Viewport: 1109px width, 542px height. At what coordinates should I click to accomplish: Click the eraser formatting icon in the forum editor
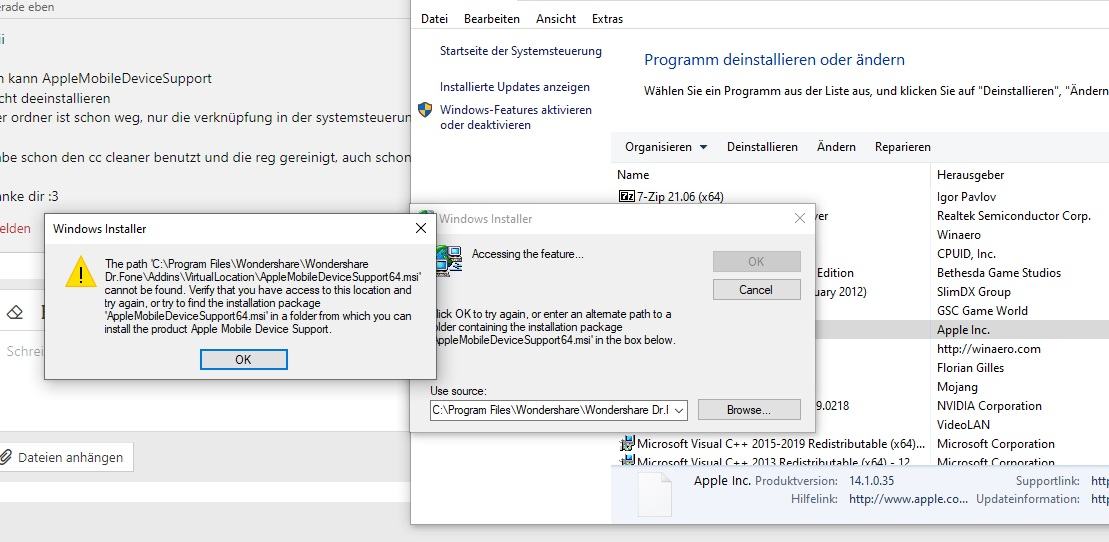pos(15,312)
